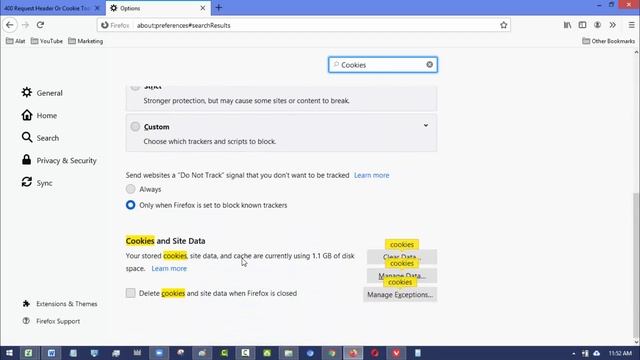Click Learn more beside Do Not Track
Image resolution: width=640 pixels, height=360 pixels.
coord(371,175)
